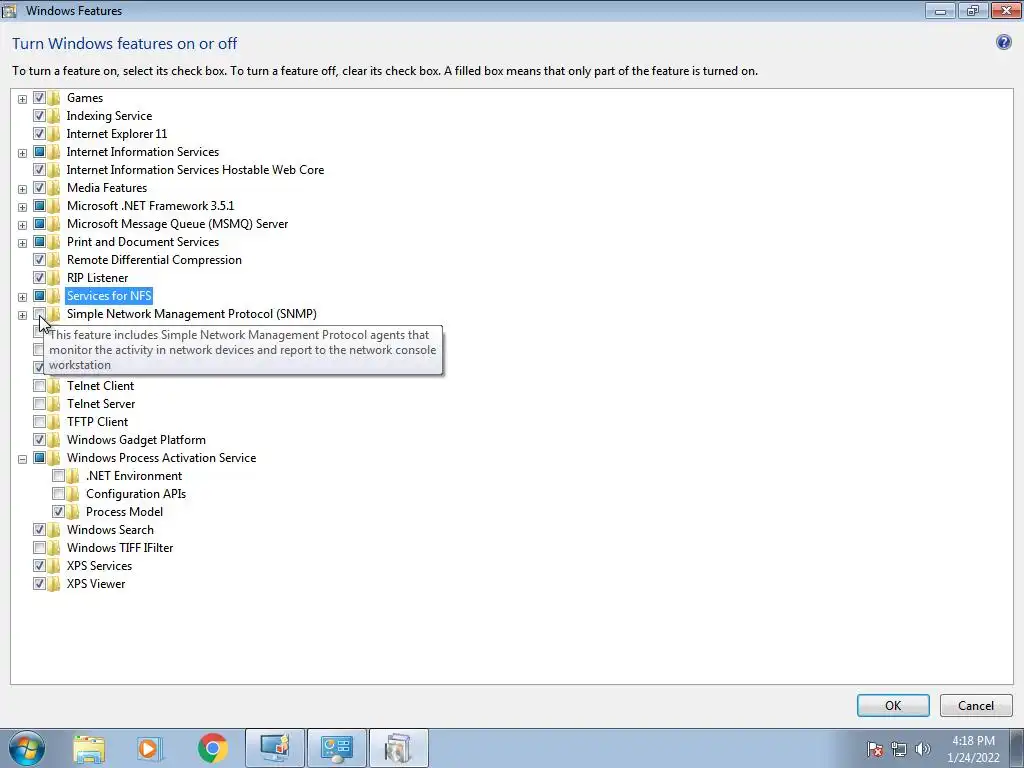1024x768 pixels.
Task: Click the folder icon beside Windows Gadget Platform
Action: (54, 440)
